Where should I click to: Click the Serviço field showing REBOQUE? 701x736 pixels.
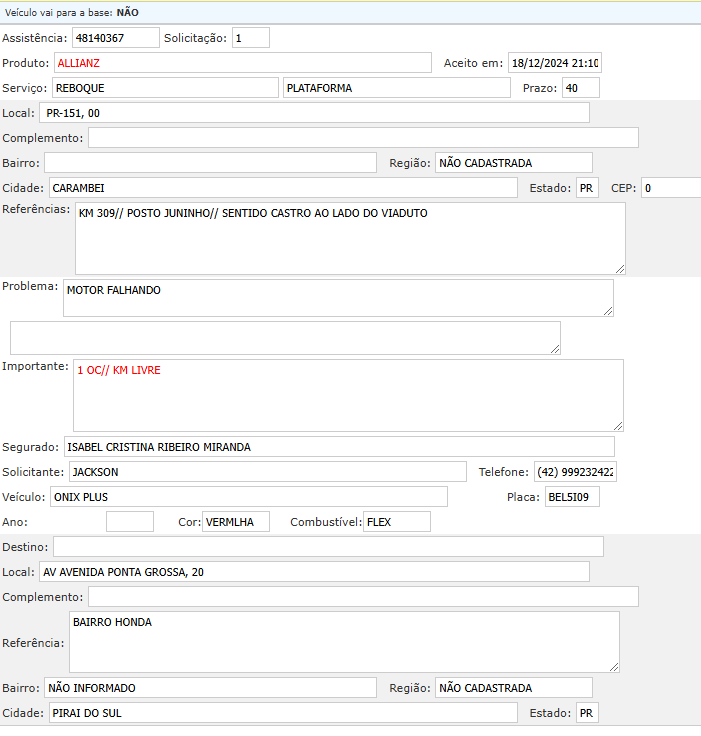(x=165, y=88)
